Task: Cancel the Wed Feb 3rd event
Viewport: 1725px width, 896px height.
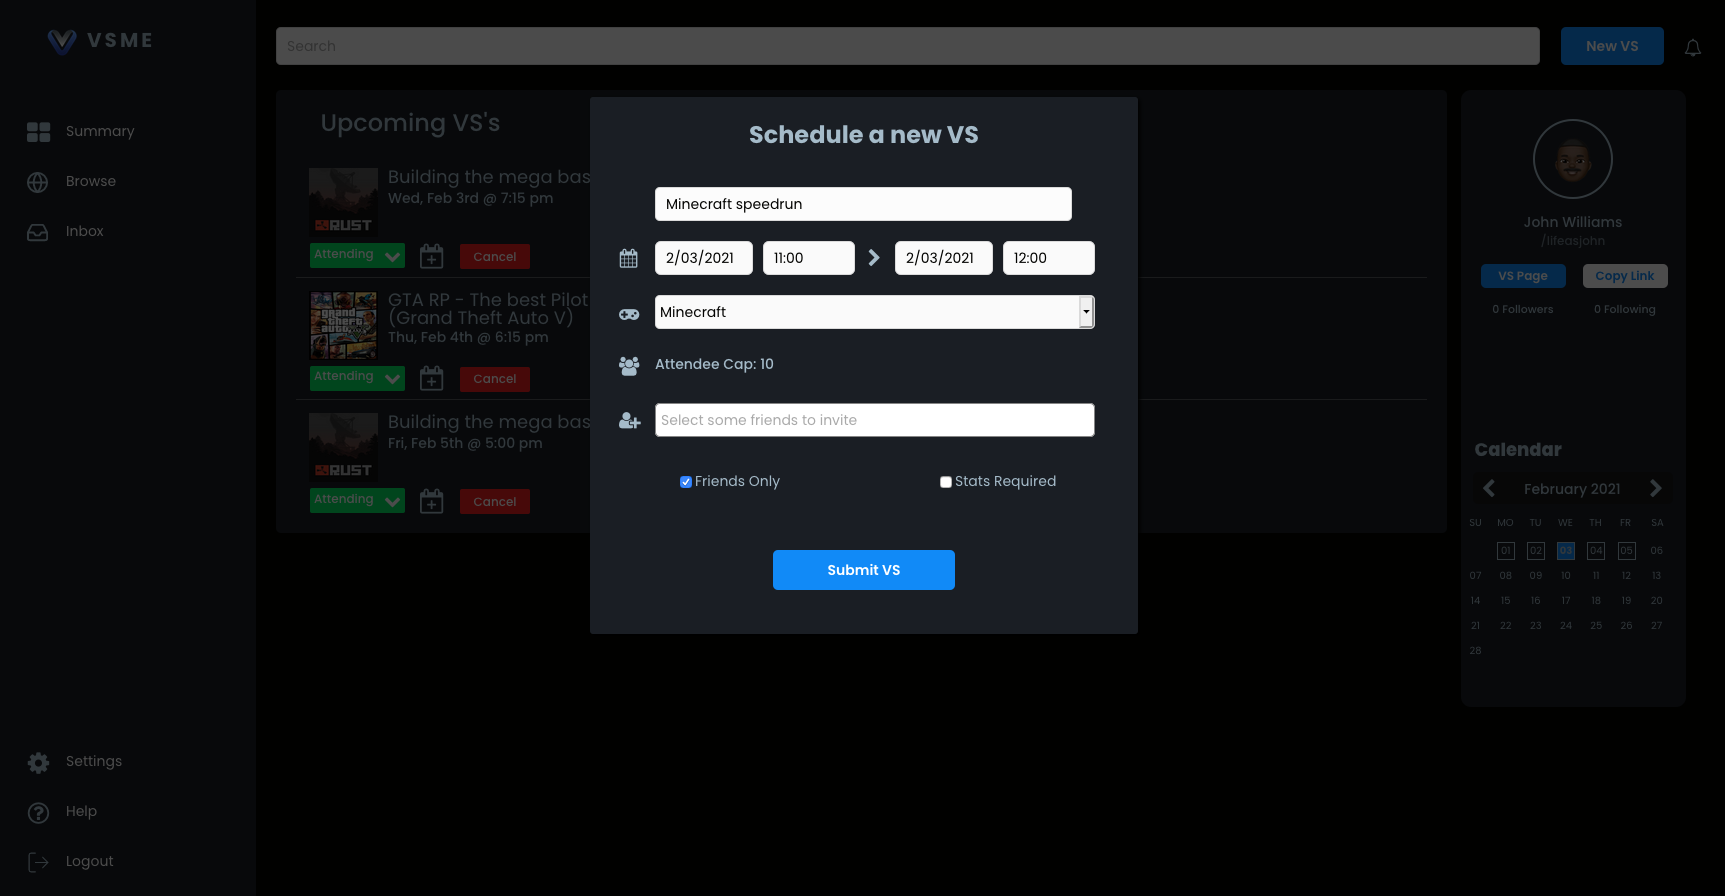Action: point(495,257)
